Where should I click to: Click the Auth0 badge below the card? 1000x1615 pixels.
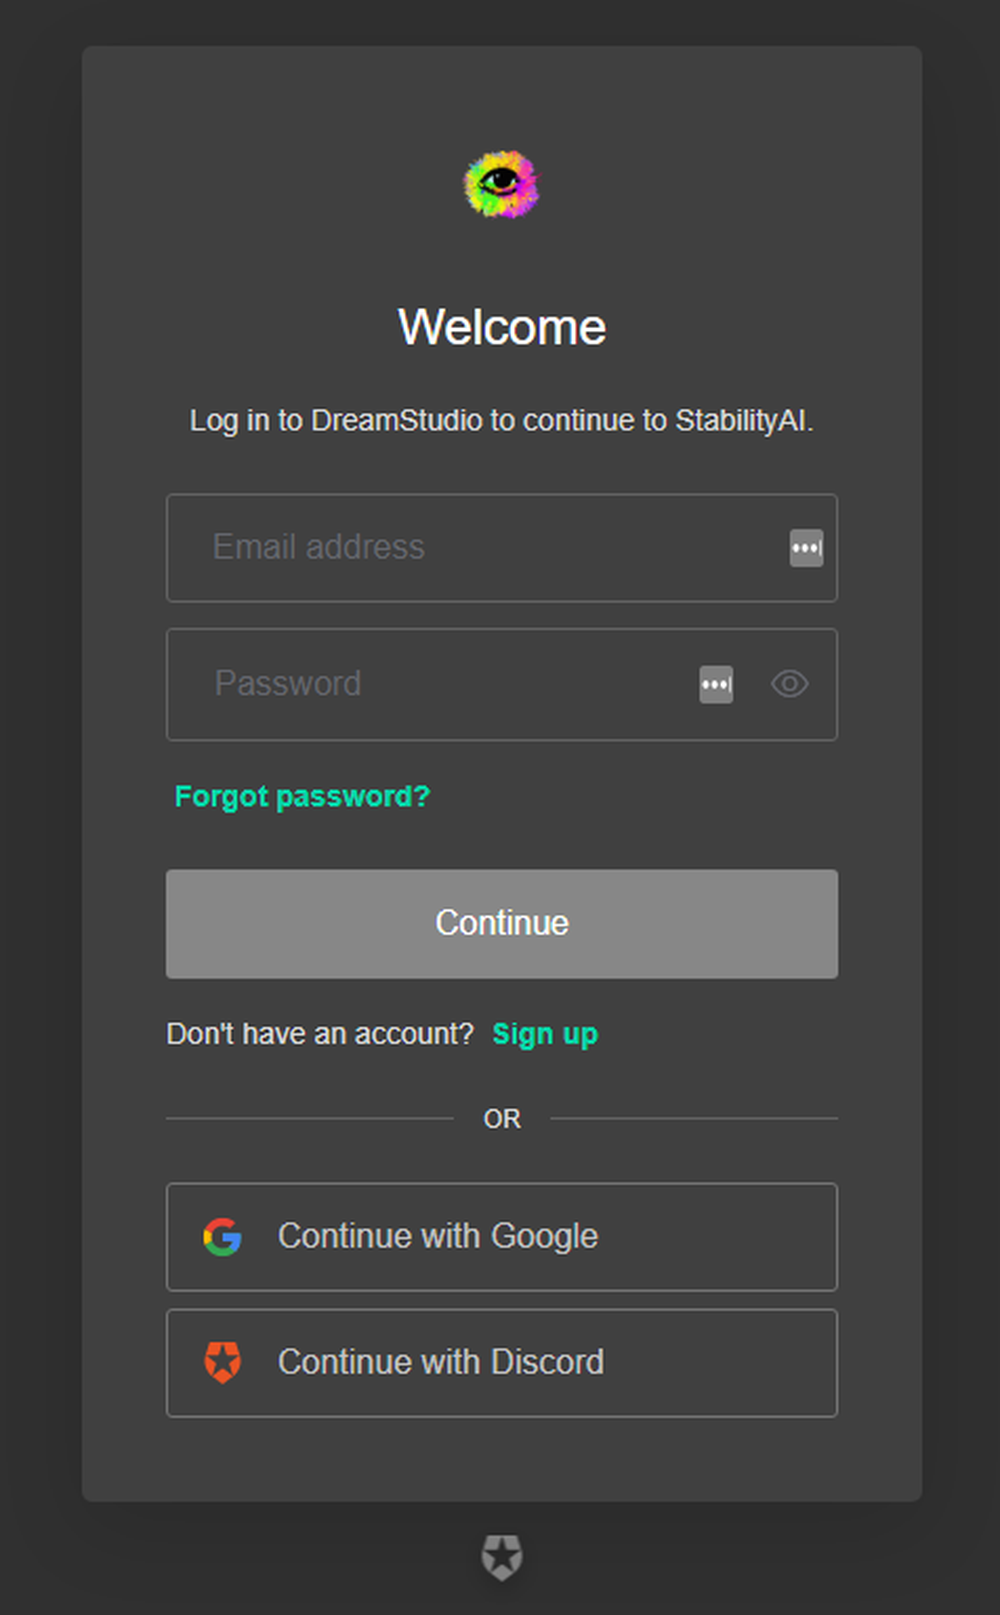click(501, 1557)
